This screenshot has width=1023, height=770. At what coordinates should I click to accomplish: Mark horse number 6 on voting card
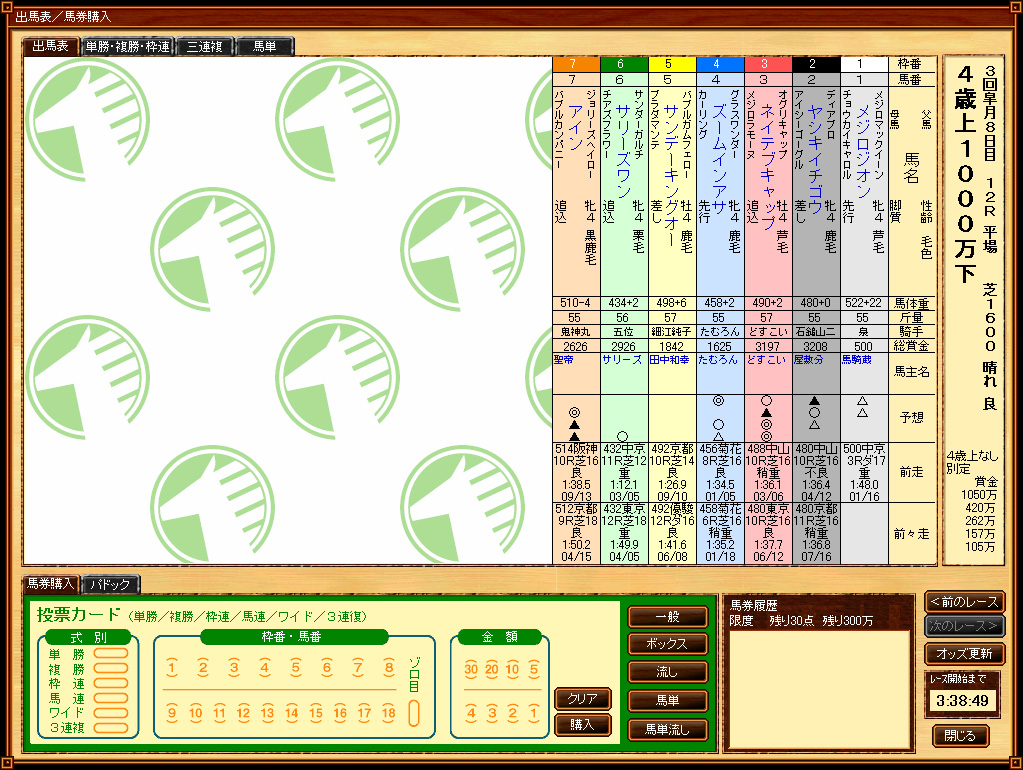327,668
